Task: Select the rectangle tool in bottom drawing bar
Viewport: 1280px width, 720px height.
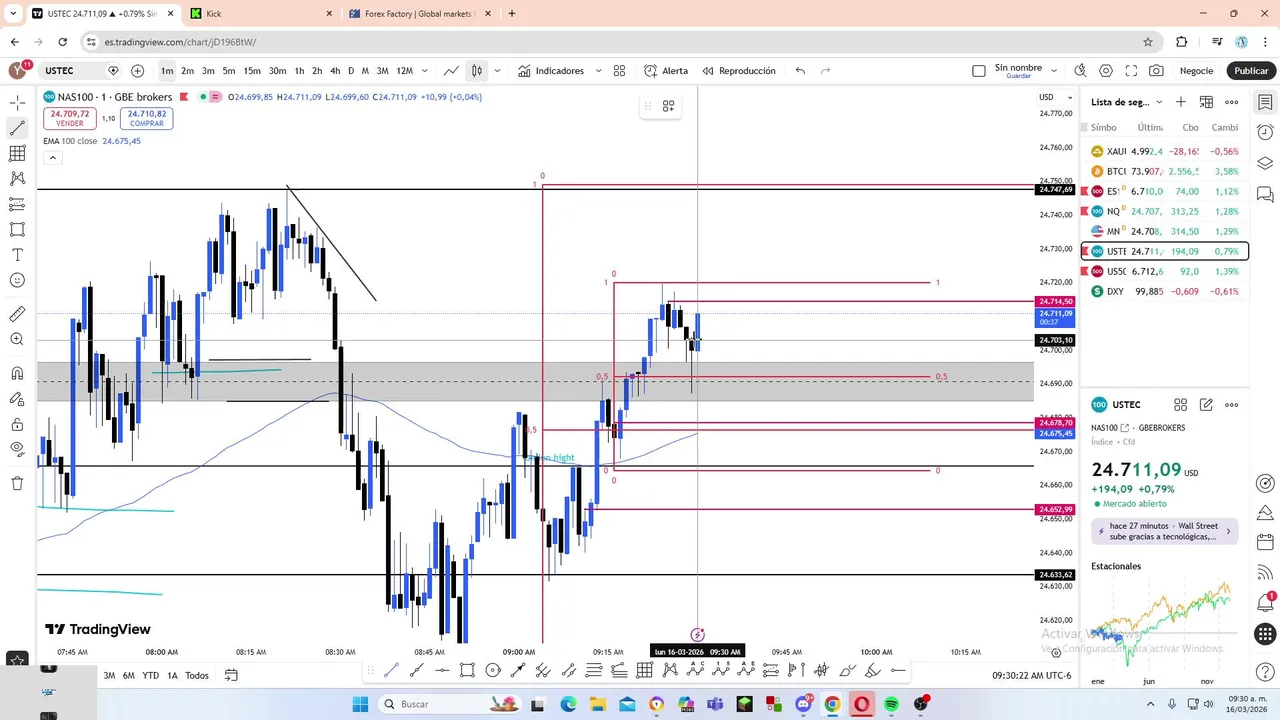Action: point(467,671)
